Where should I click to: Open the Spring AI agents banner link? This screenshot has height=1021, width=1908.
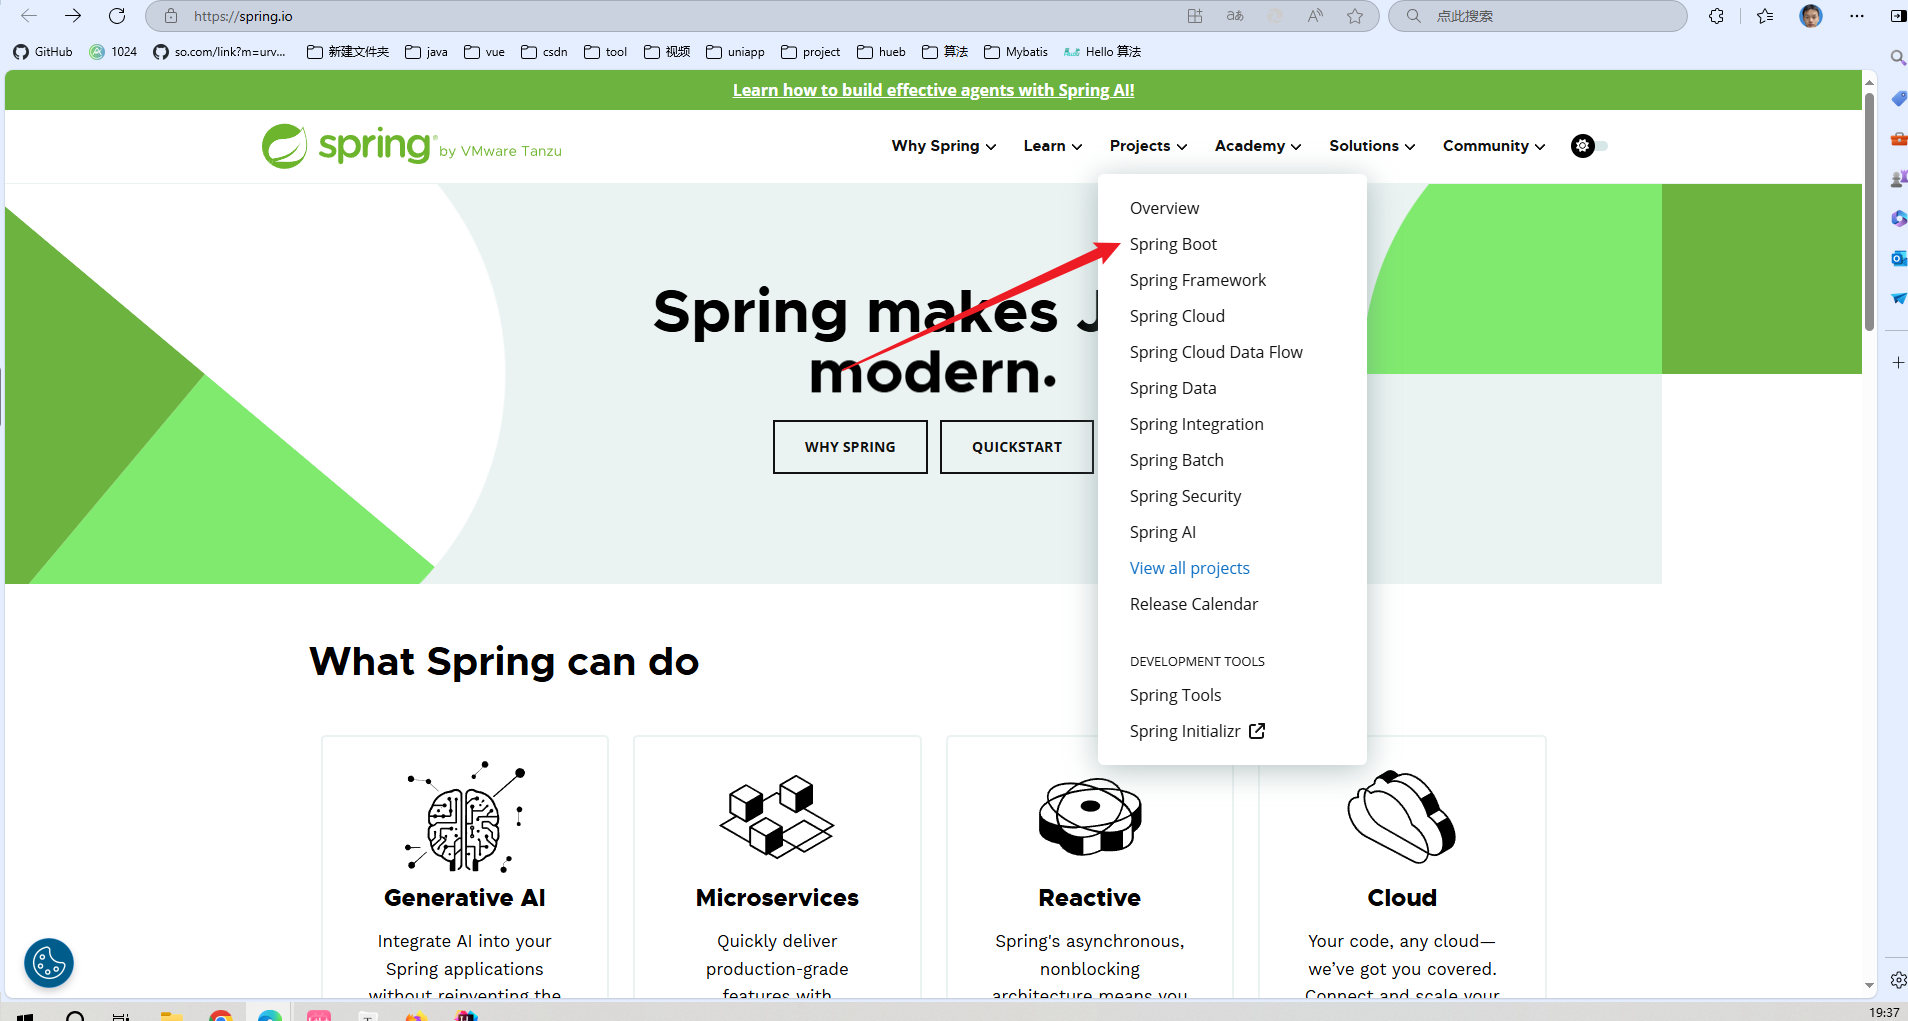[x=933, y=90]
